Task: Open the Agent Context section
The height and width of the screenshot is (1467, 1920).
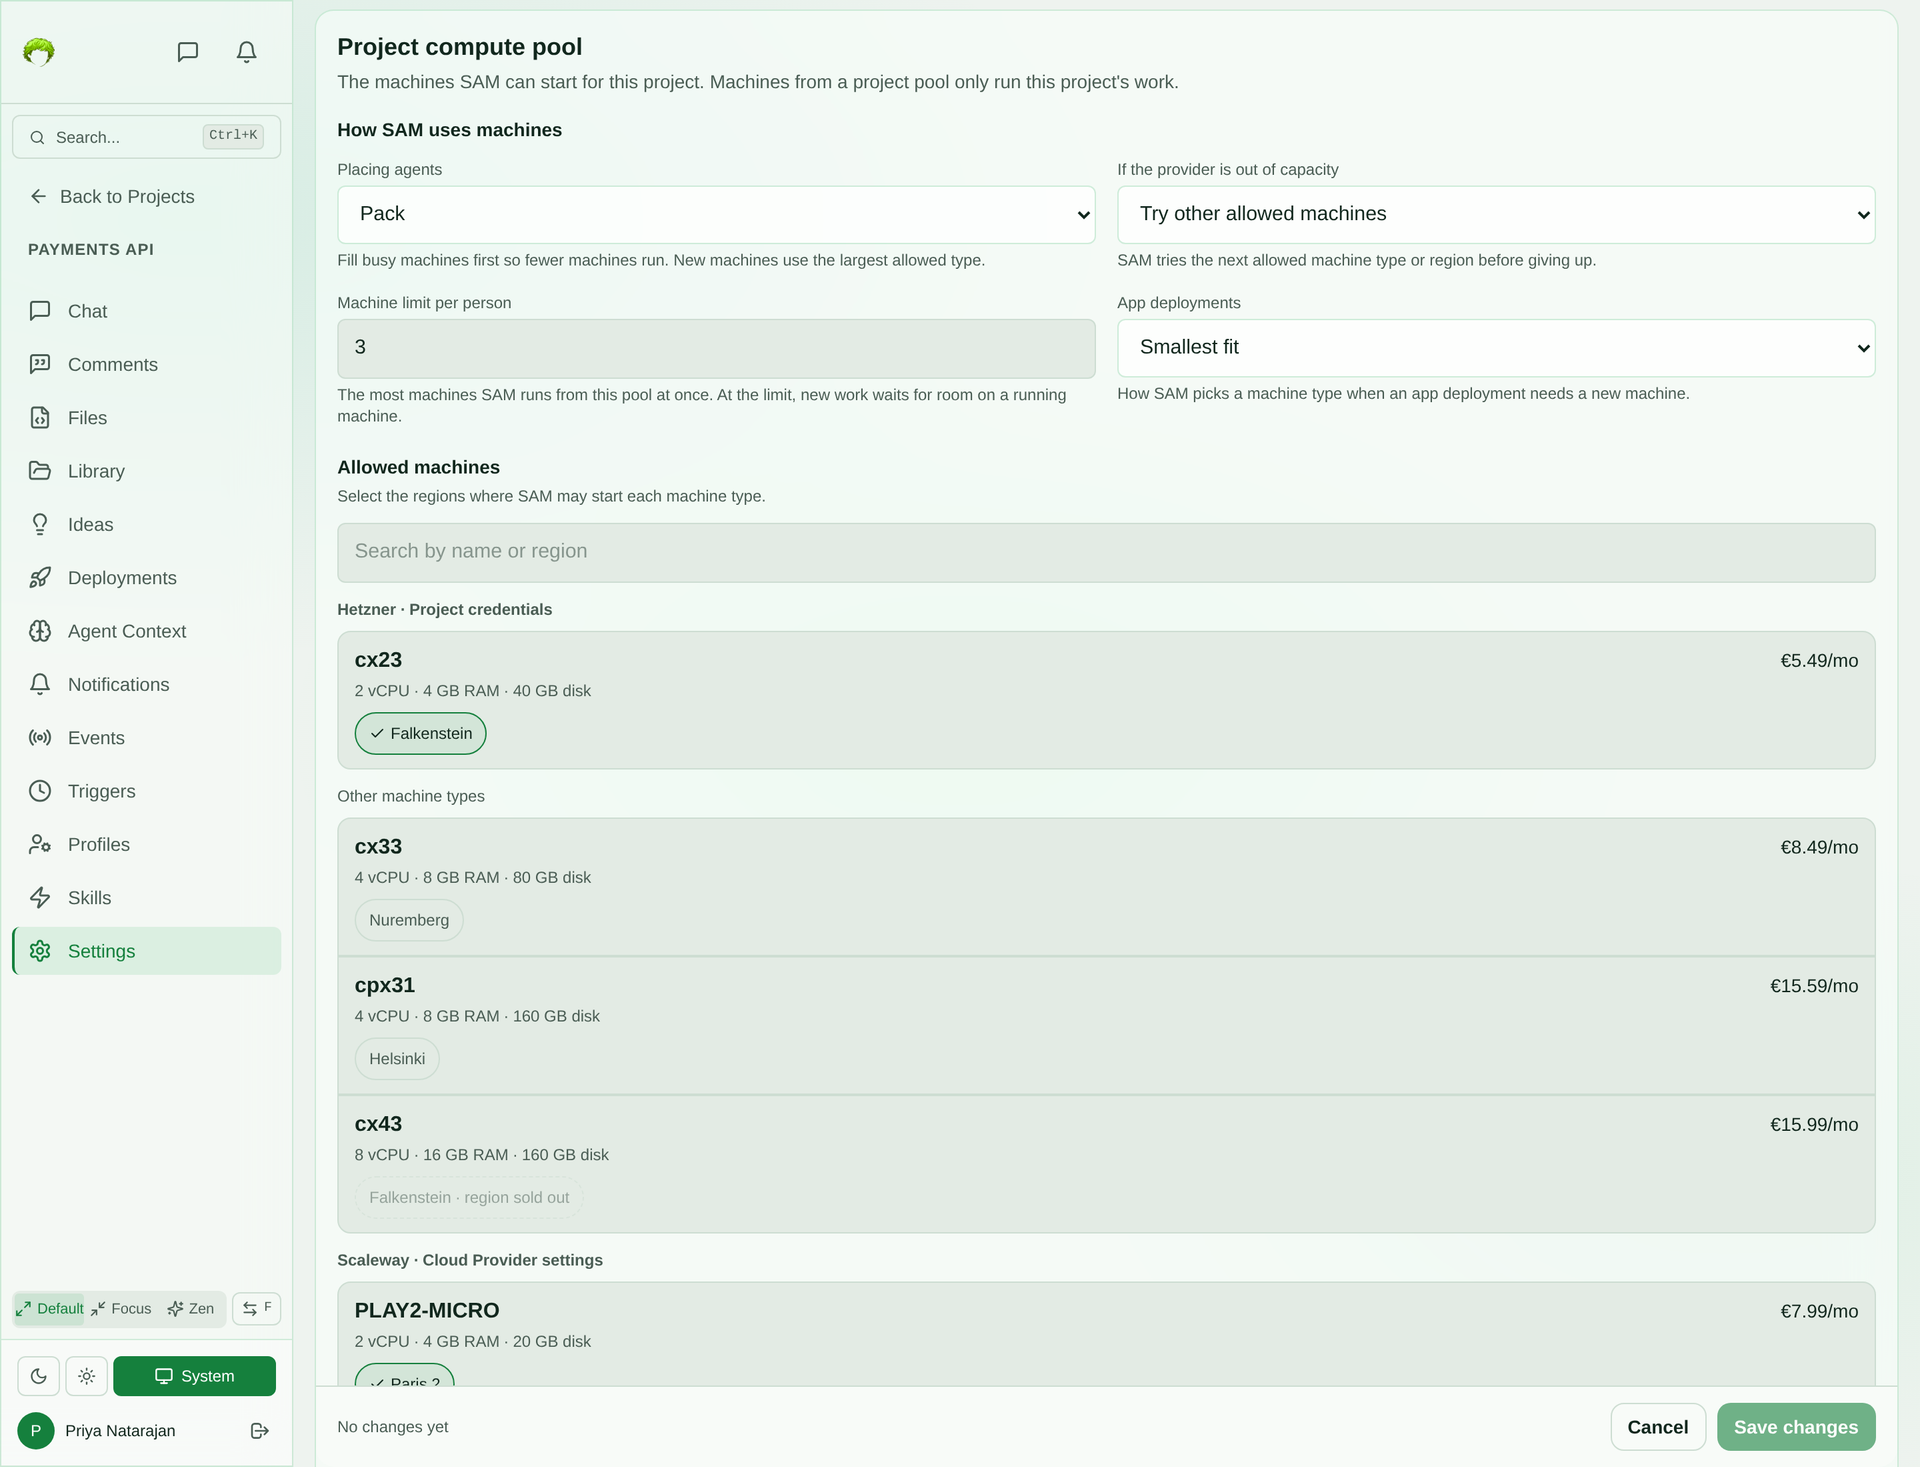Action: [x=147, y=631]
